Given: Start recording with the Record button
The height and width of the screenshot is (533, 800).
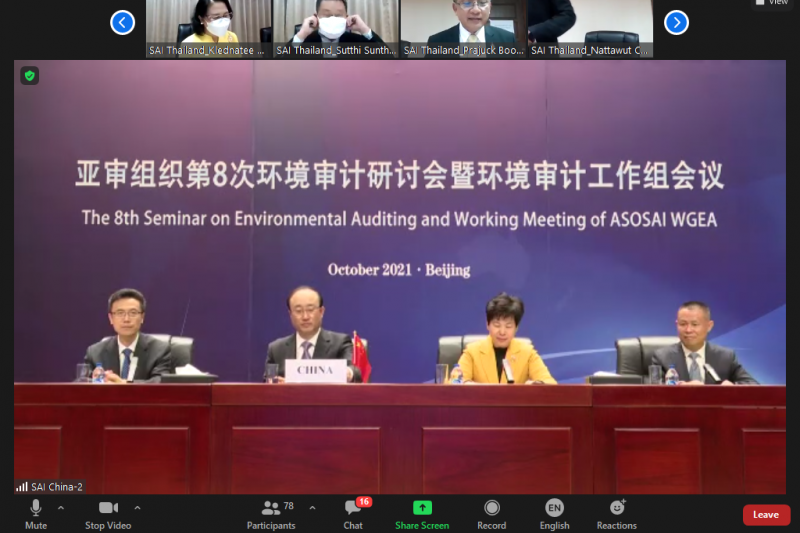Looking at the screenshot, I should pyautogui.click(x=492, y=514).
